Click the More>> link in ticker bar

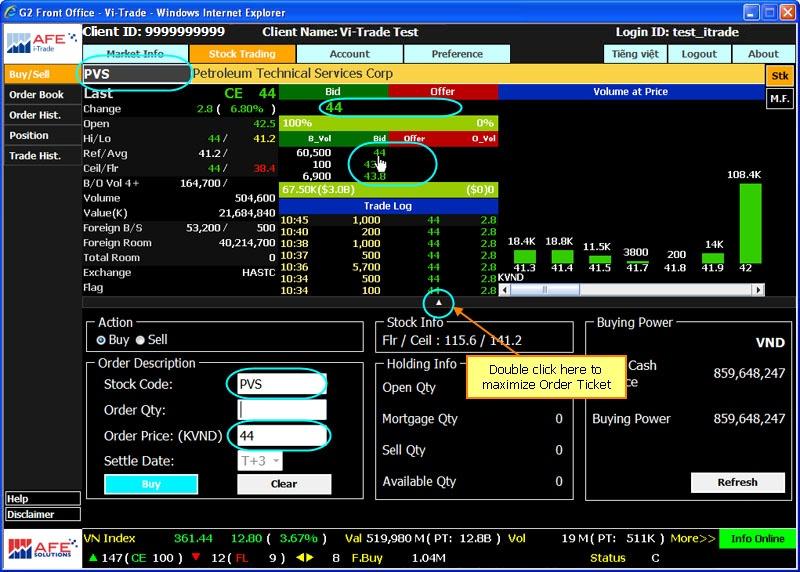pos(693,538)
